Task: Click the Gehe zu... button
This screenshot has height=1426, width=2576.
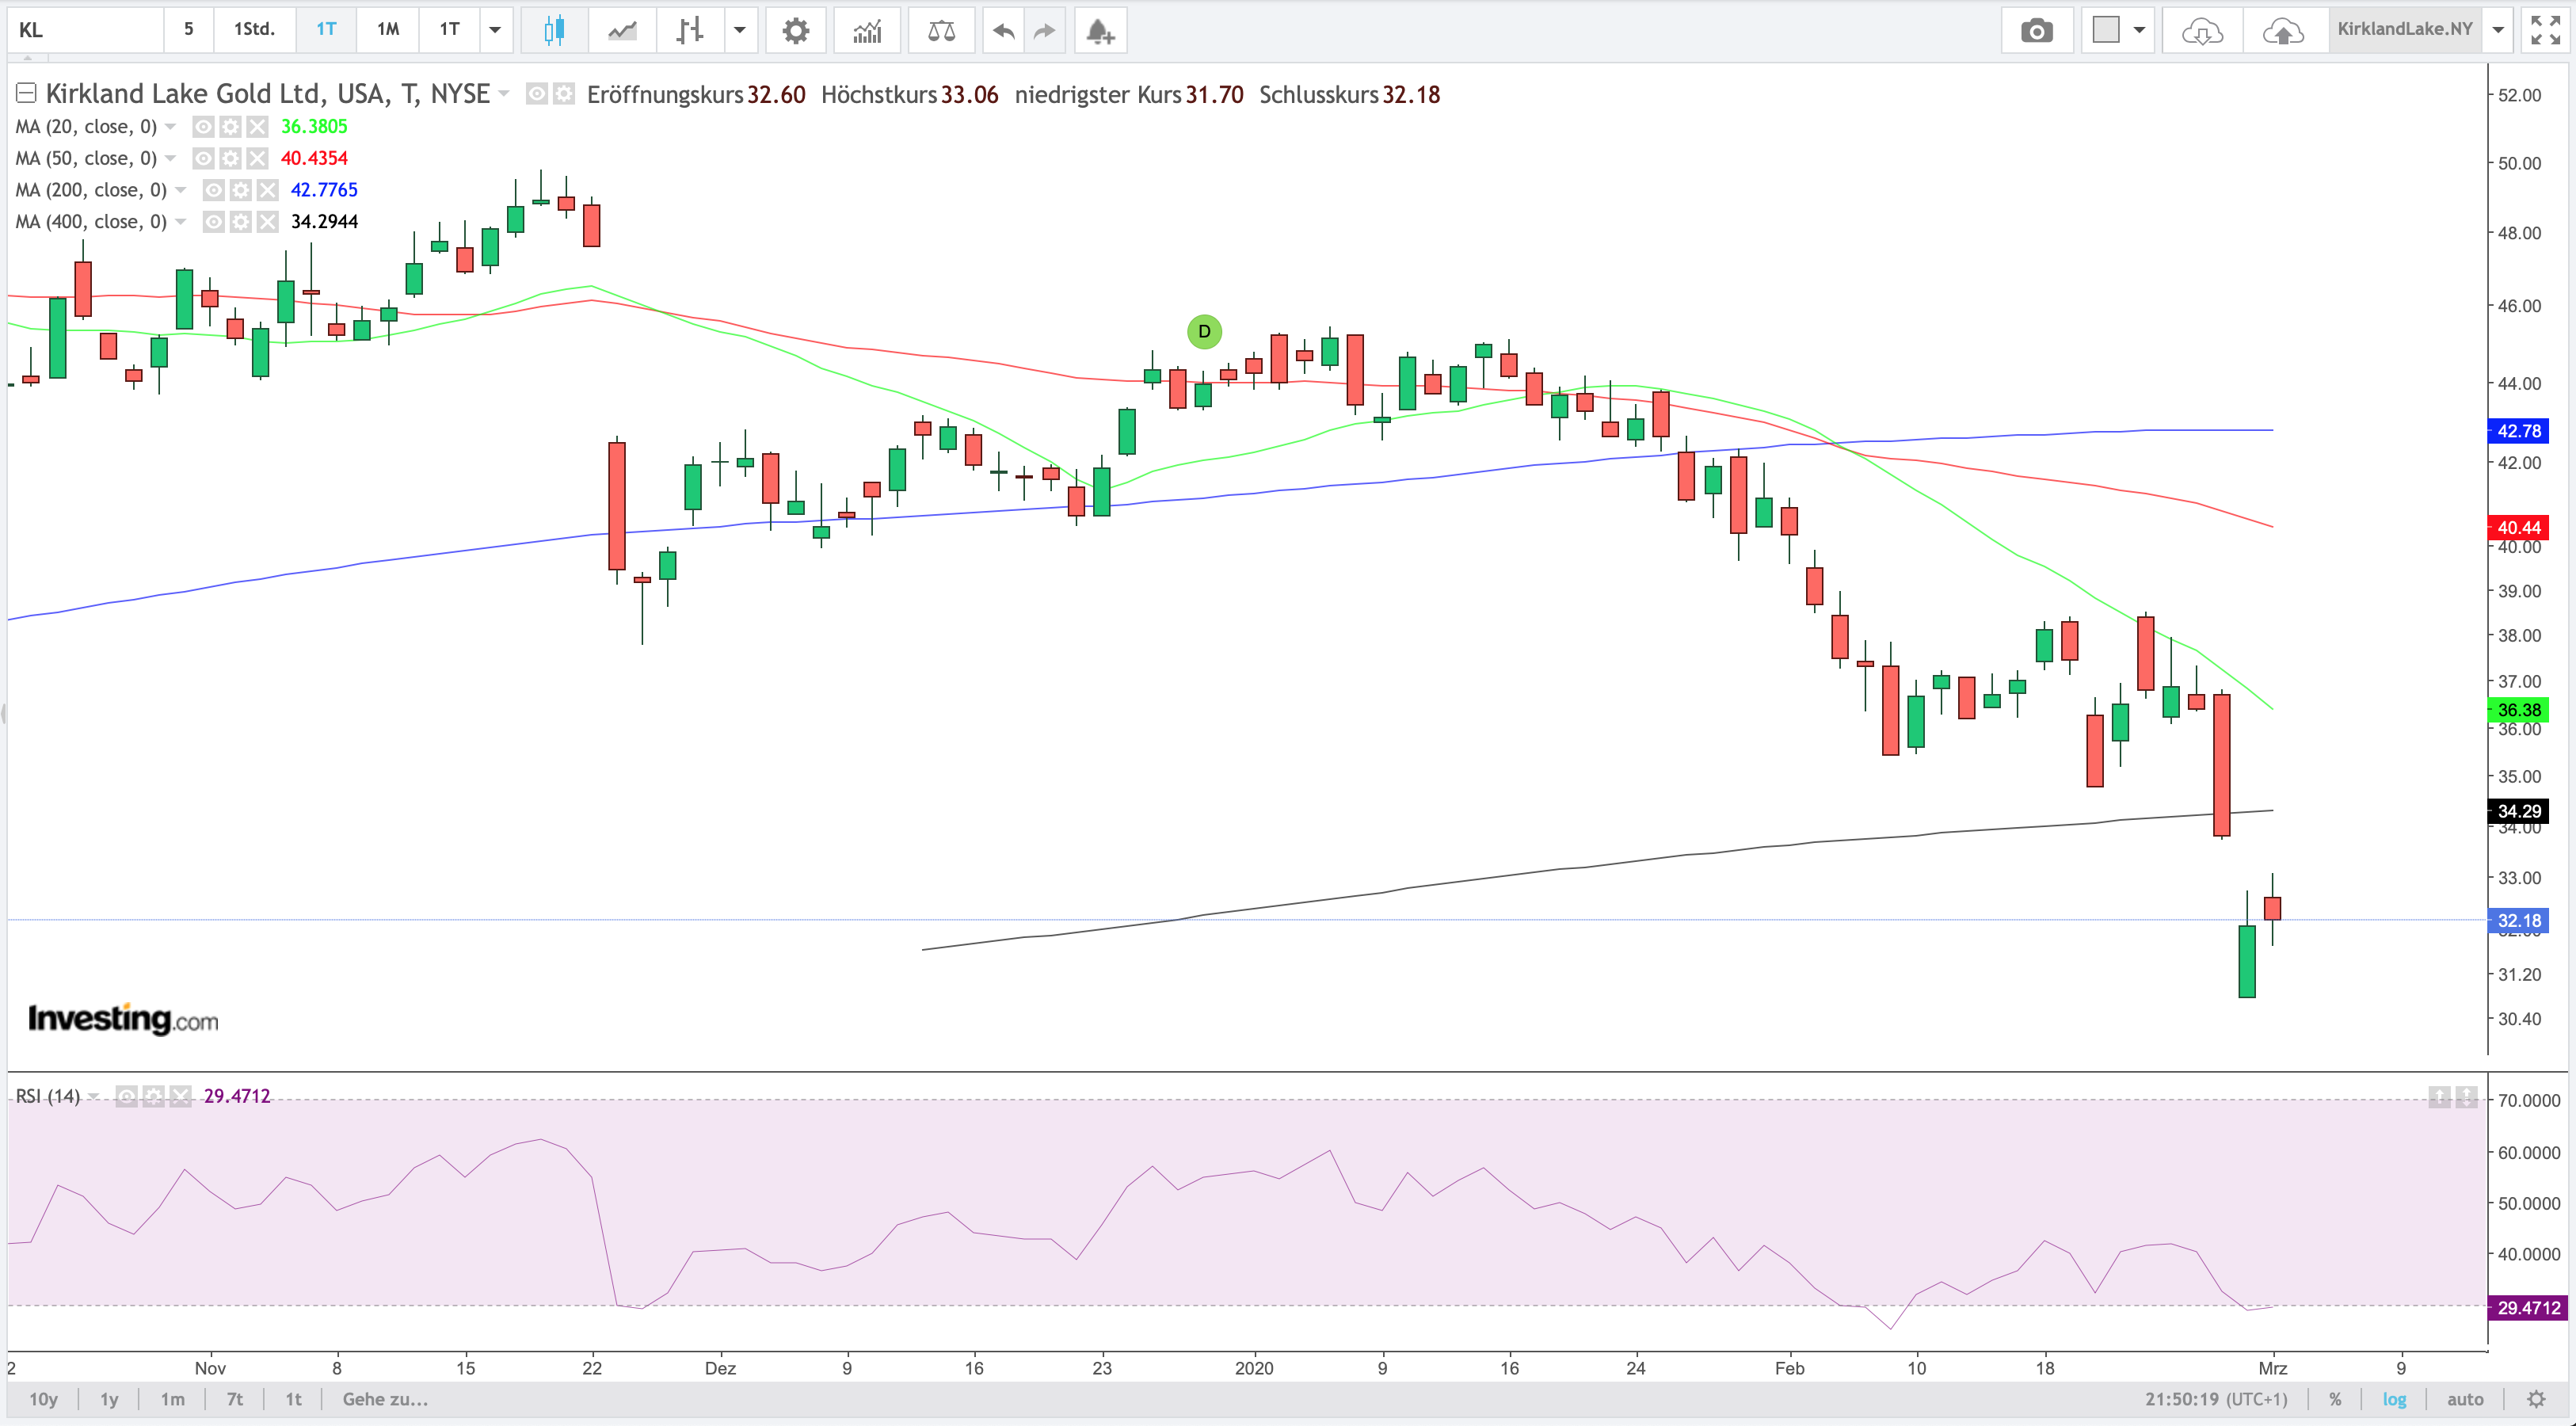Action: pyautogui.click(x=385, y=1399)
